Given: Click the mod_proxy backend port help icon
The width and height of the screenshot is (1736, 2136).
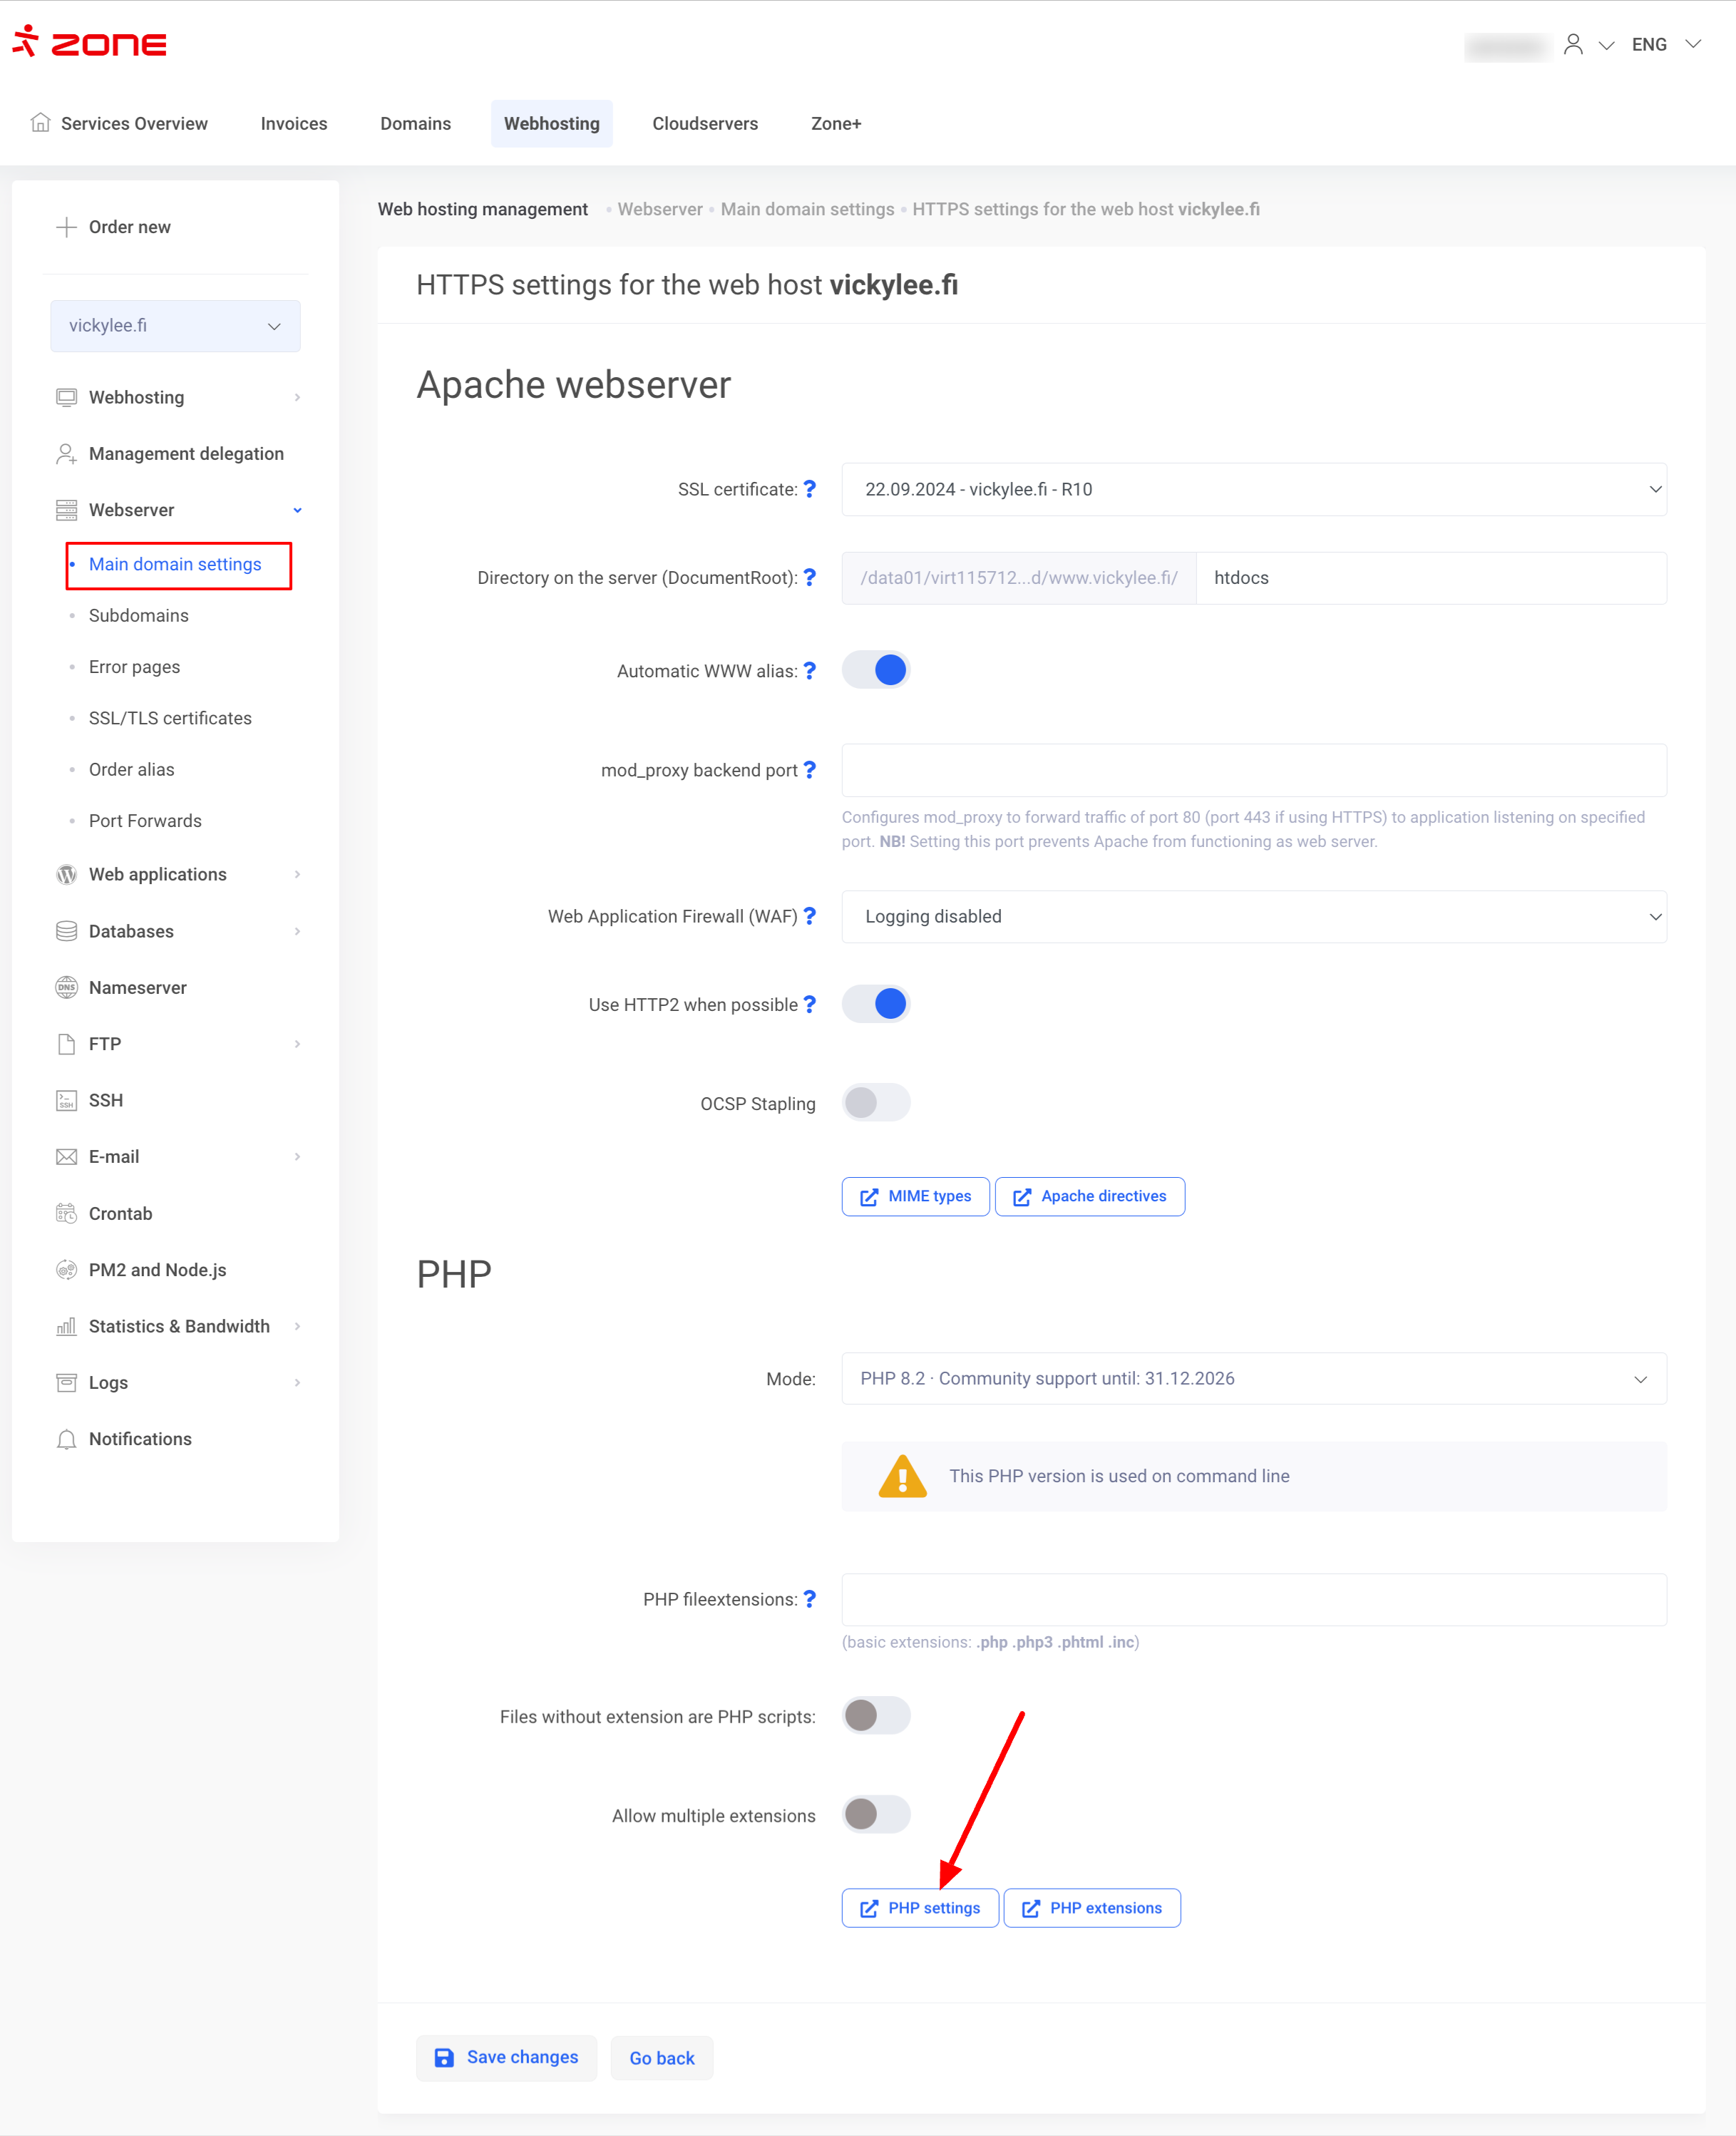Looking at the screenshot, I should [x=809, y=770].
